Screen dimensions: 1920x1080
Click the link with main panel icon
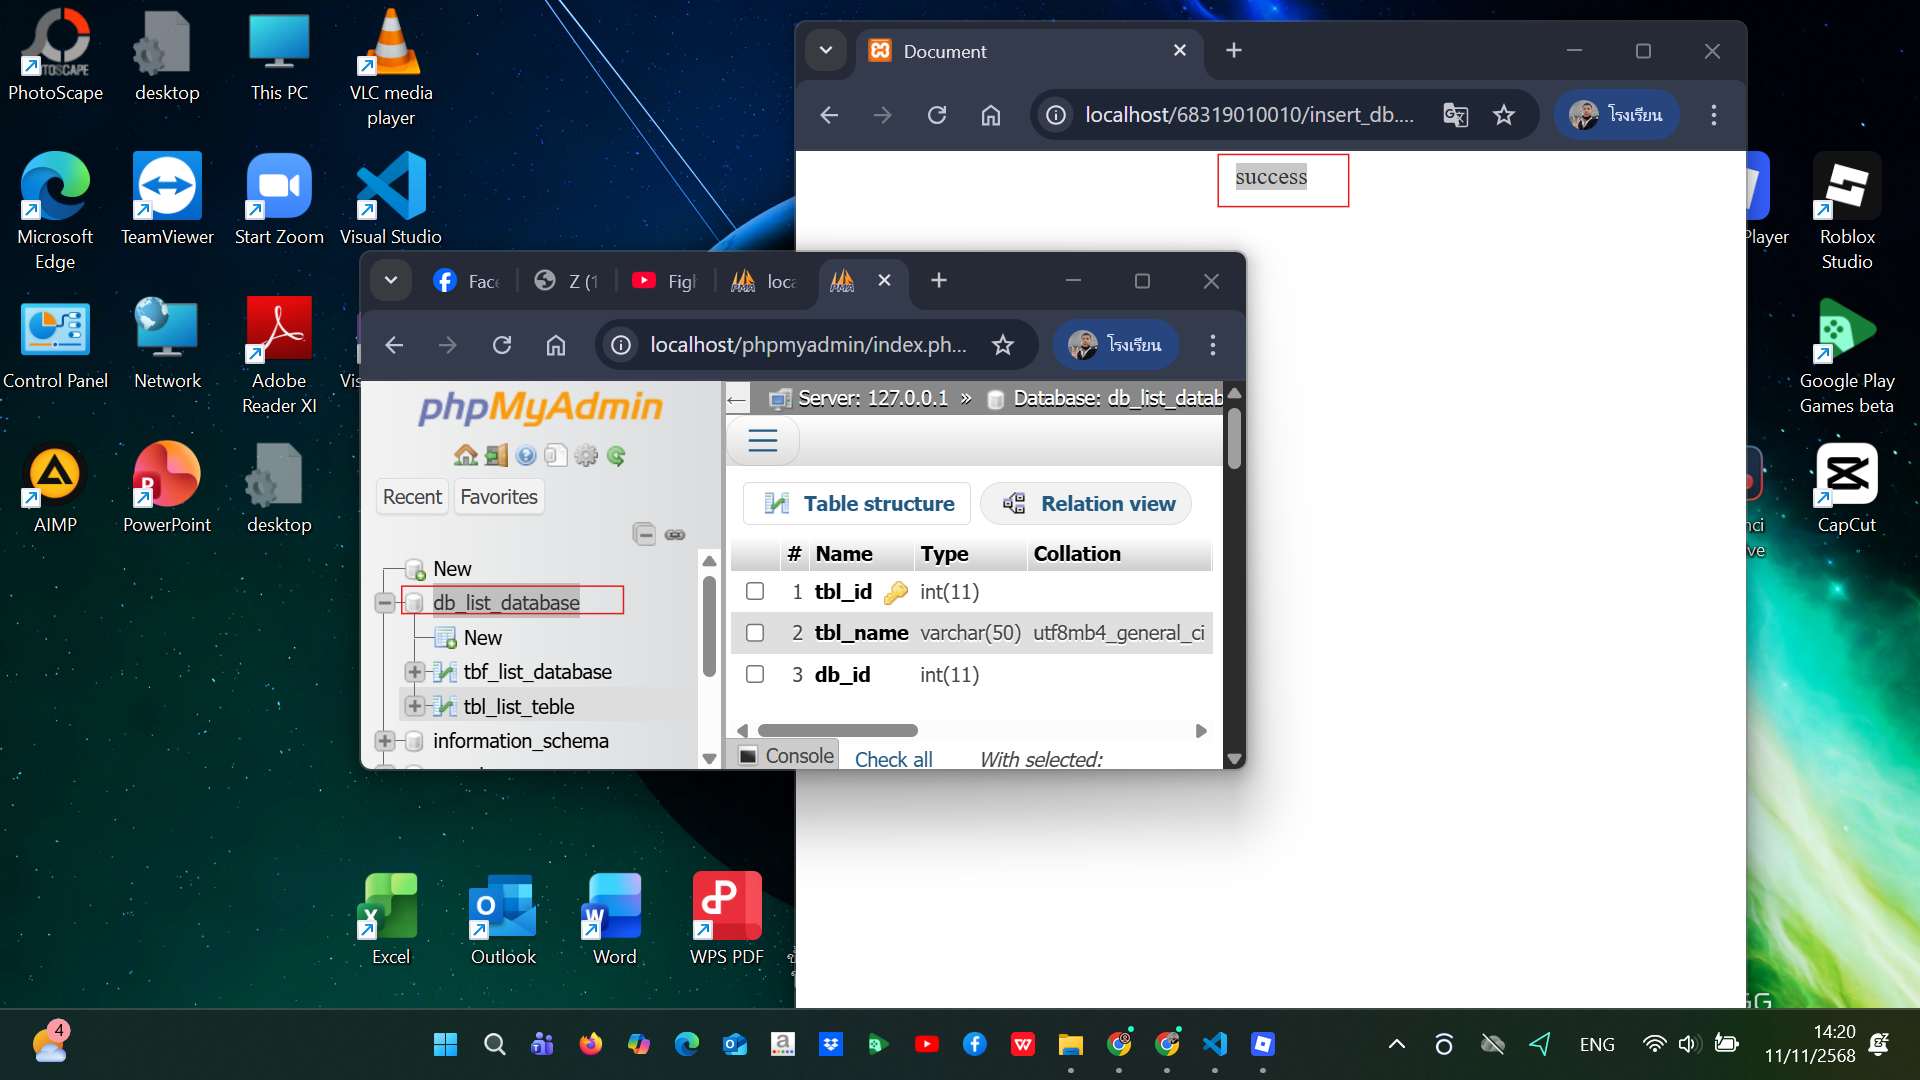click(x=675, y=534)
